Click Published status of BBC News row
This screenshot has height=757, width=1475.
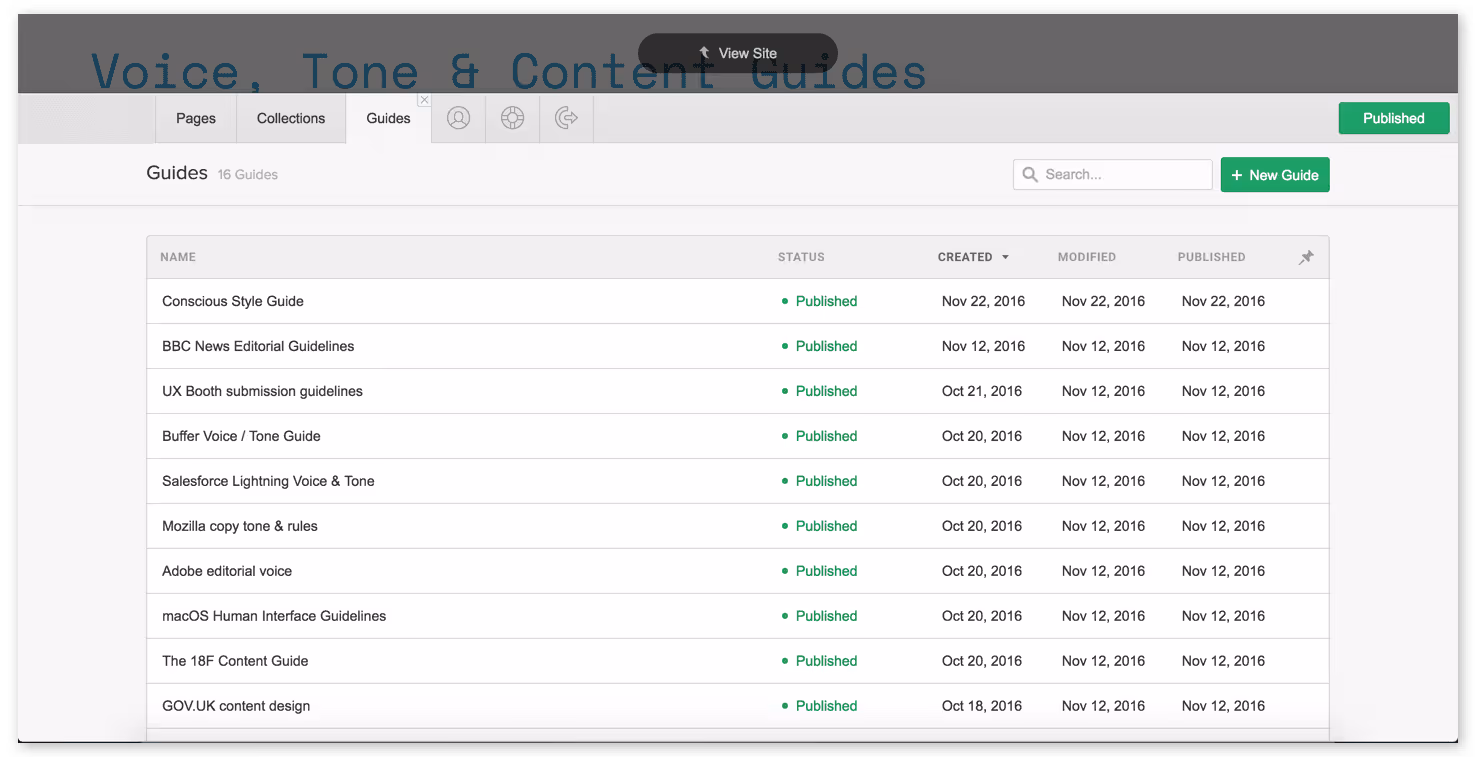tap(820, 346)
